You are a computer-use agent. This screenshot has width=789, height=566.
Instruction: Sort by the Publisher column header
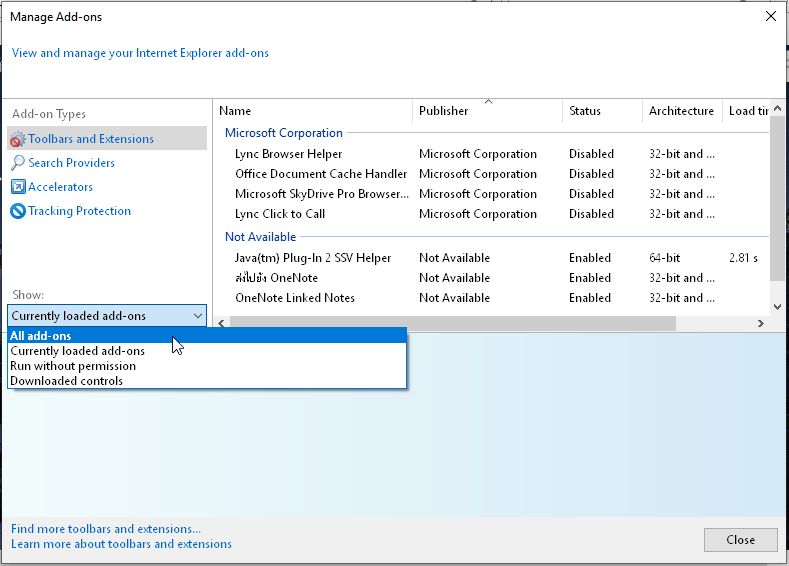click(x=487, y=111)
